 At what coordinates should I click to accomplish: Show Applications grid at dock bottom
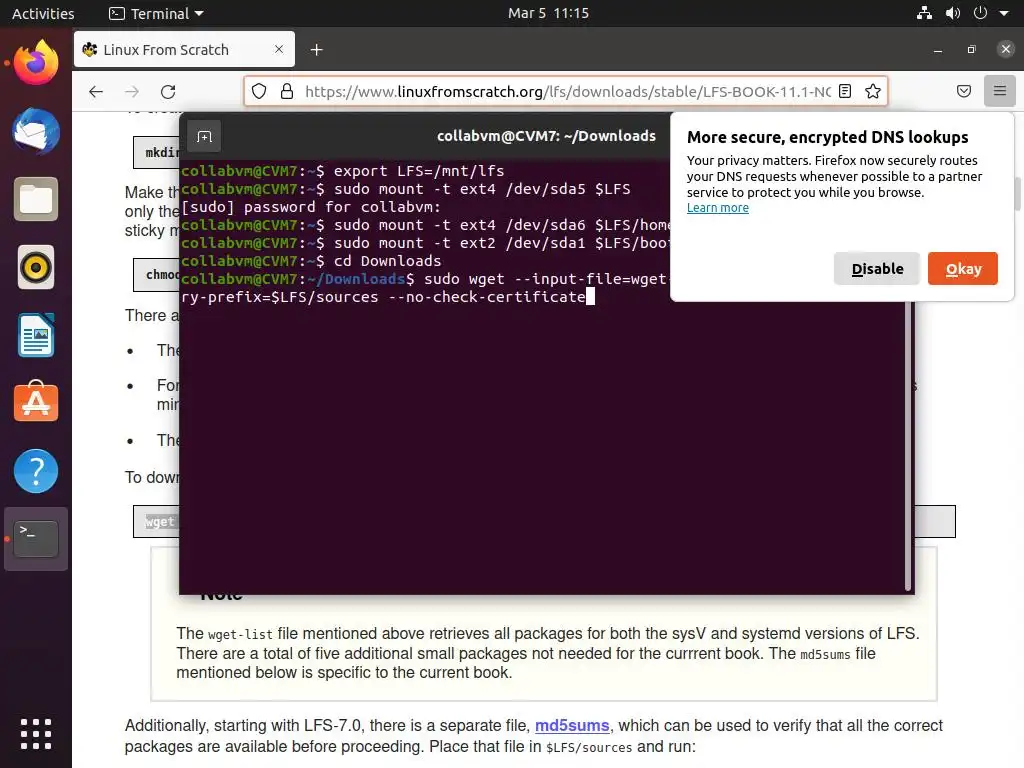36,734
